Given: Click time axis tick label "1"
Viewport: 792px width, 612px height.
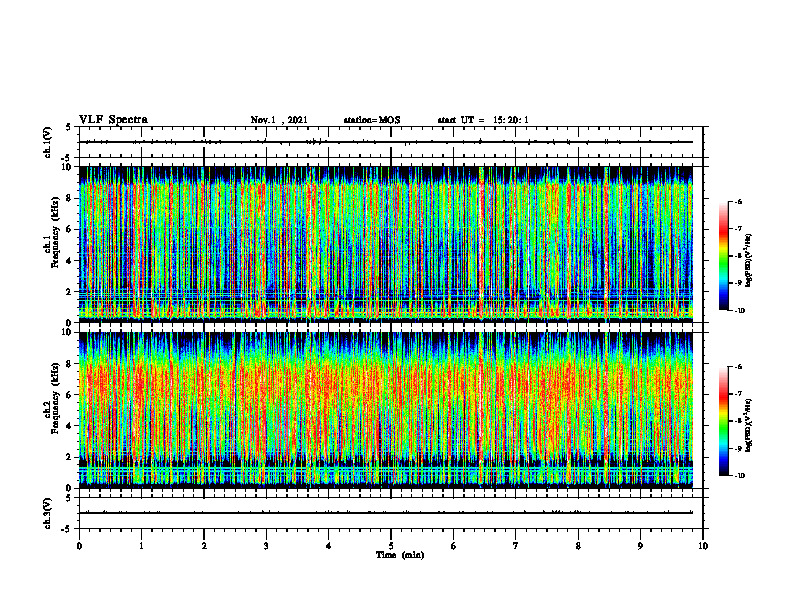Looking at the screenshot, I should point(141,546).
